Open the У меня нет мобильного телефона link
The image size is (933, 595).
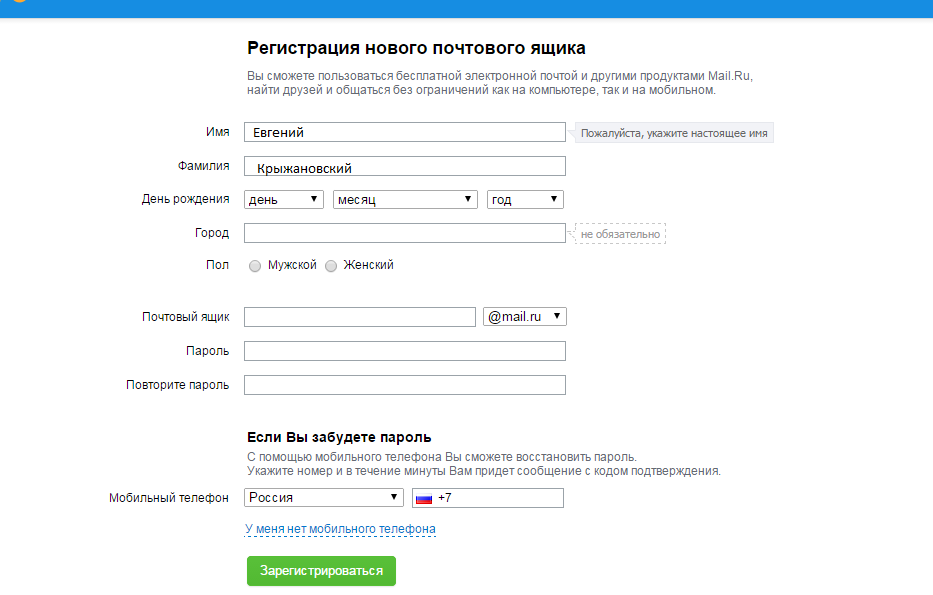[x=340, y=529]
